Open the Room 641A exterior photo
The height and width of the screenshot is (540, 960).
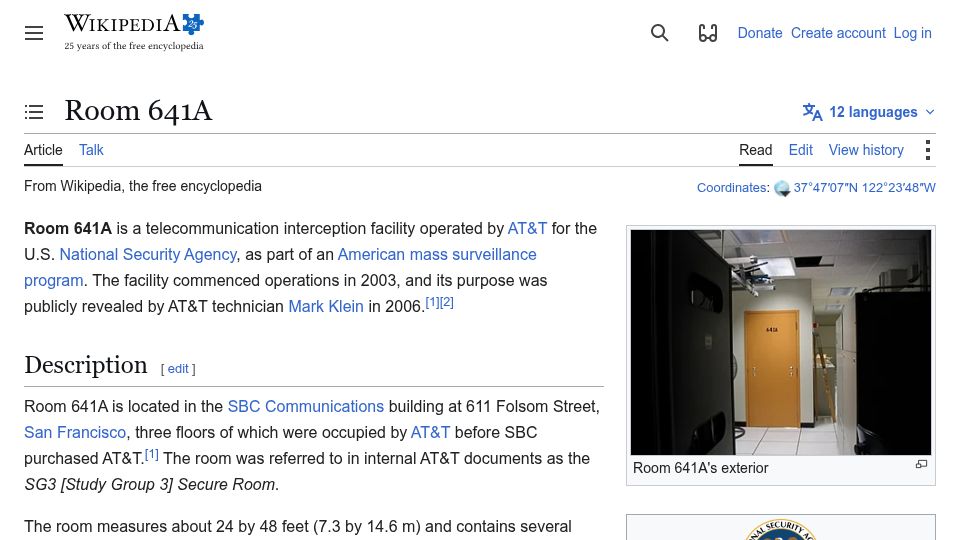(781, 342)
